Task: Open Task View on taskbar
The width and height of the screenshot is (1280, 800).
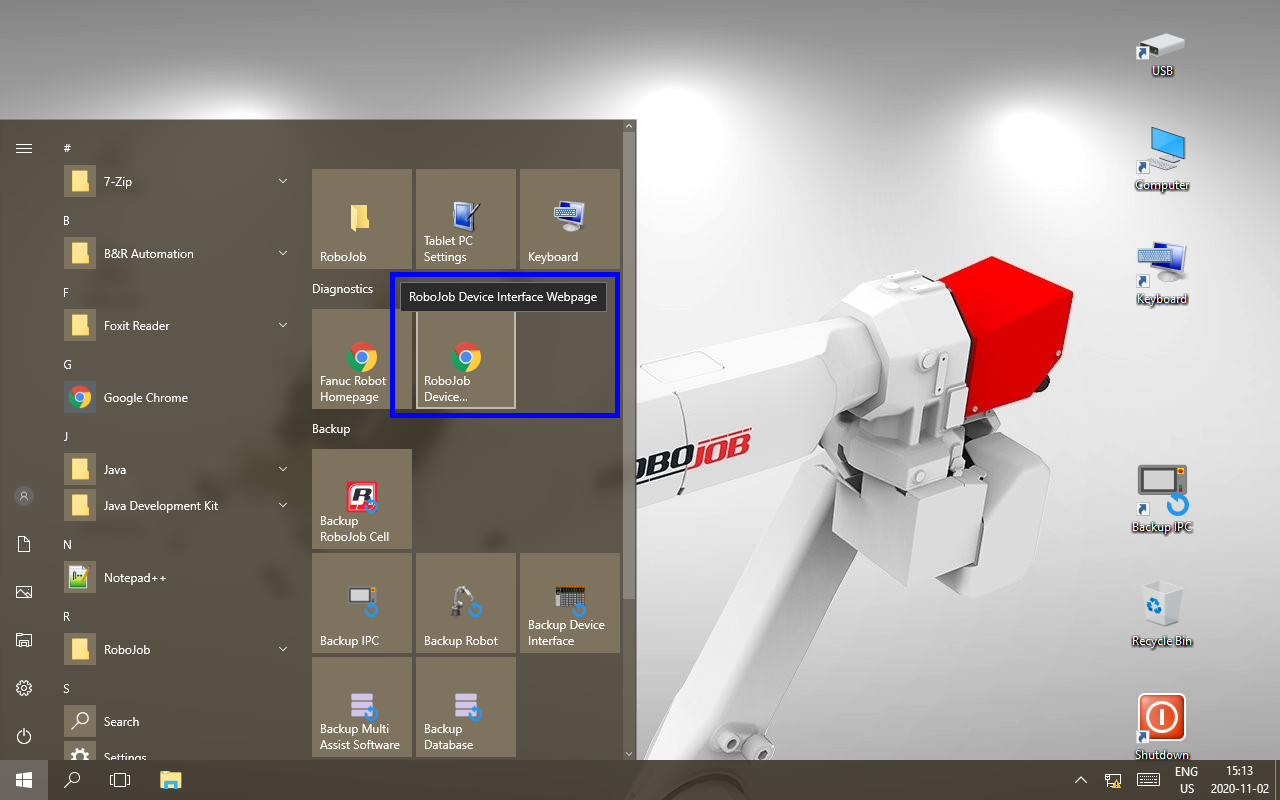Action: click(x=120, y=780)
